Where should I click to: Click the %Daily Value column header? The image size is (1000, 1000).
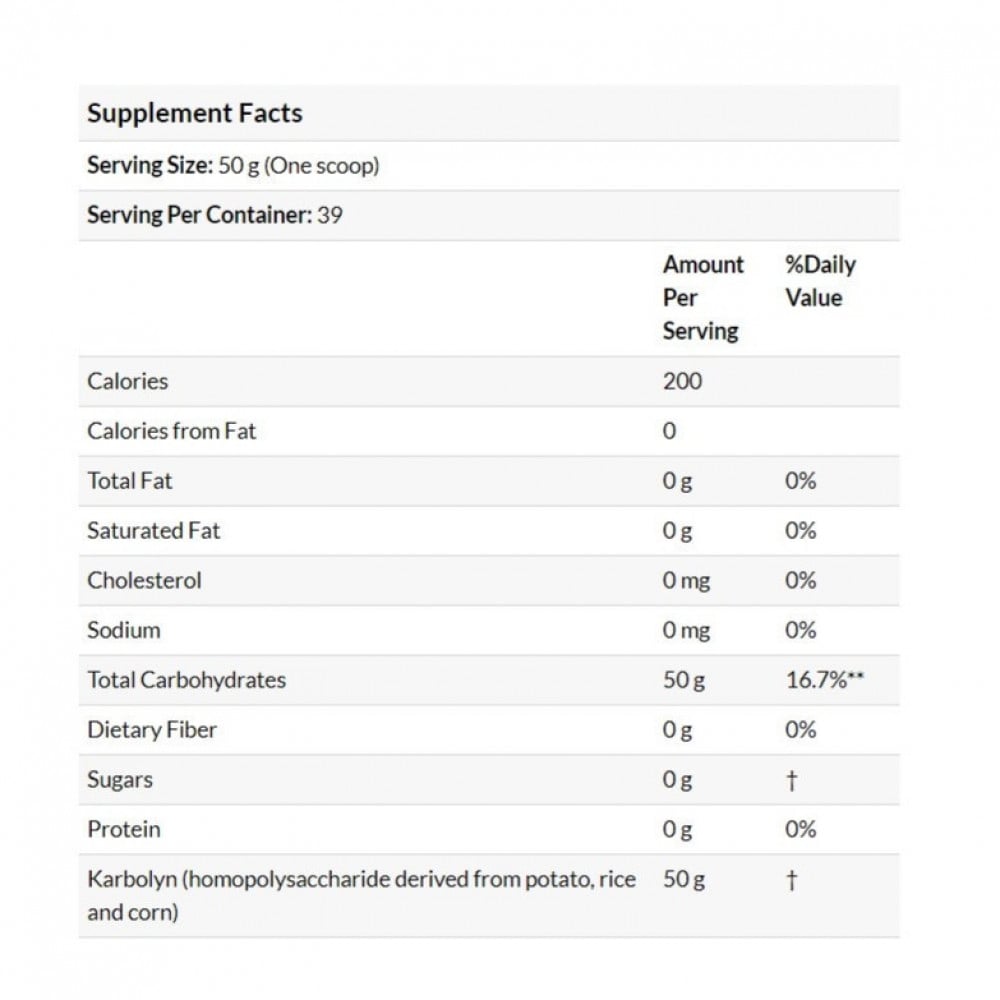tap(820, 281)
